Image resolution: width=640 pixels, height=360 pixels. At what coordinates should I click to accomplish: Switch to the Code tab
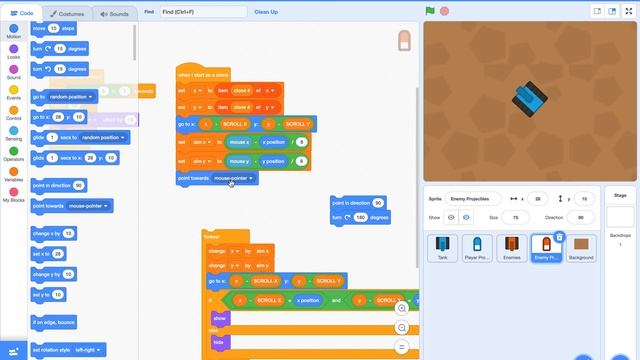(22, 13)
